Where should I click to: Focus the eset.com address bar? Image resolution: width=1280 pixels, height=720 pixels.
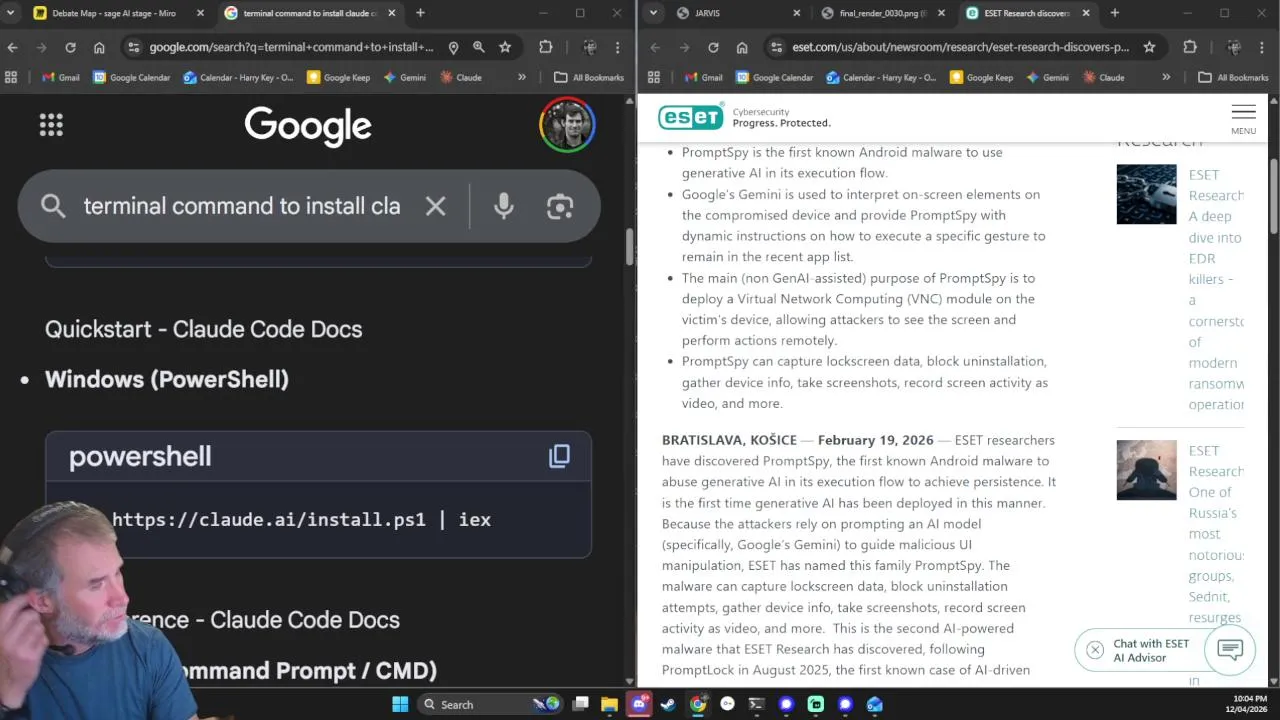(x=960, y=47)
